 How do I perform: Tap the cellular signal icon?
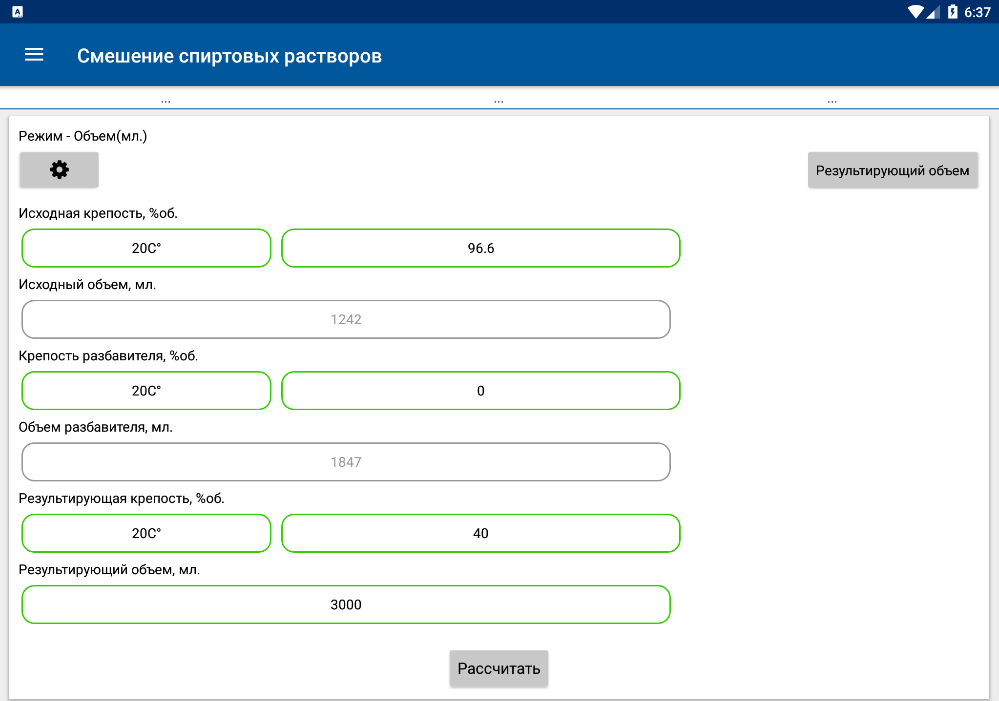pyautogui.click(x=933, y=11)
